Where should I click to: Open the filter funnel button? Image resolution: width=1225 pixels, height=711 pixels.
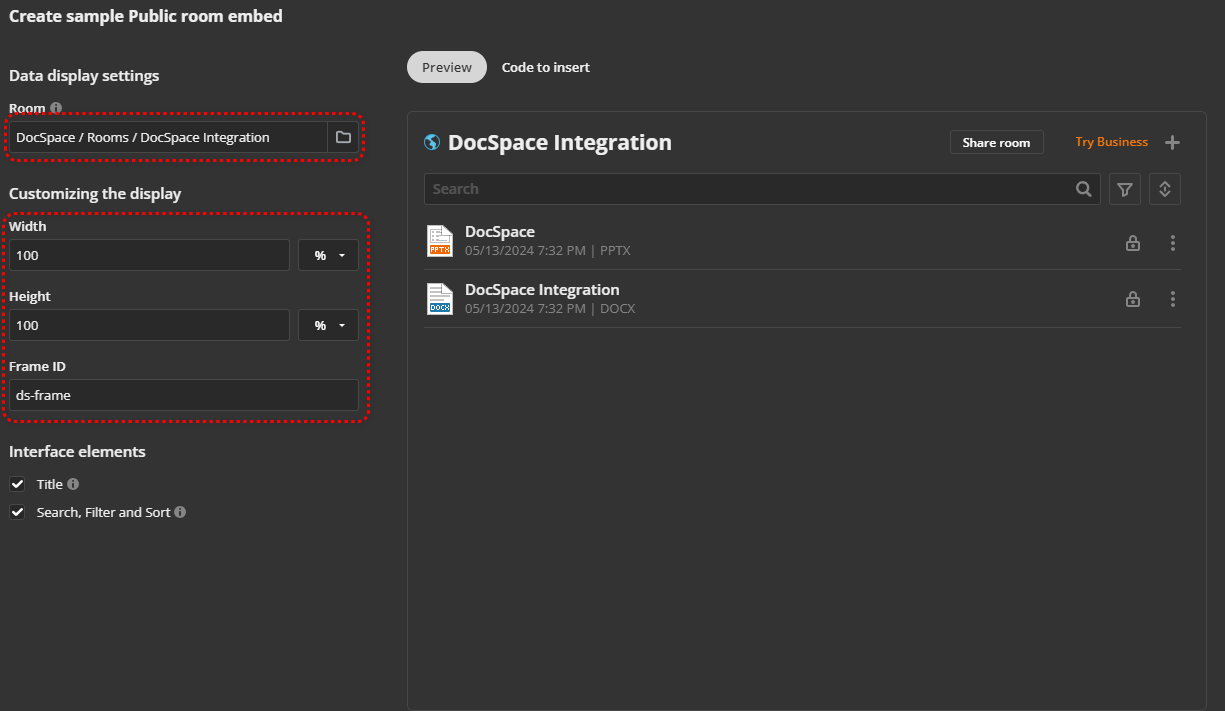1125,189
